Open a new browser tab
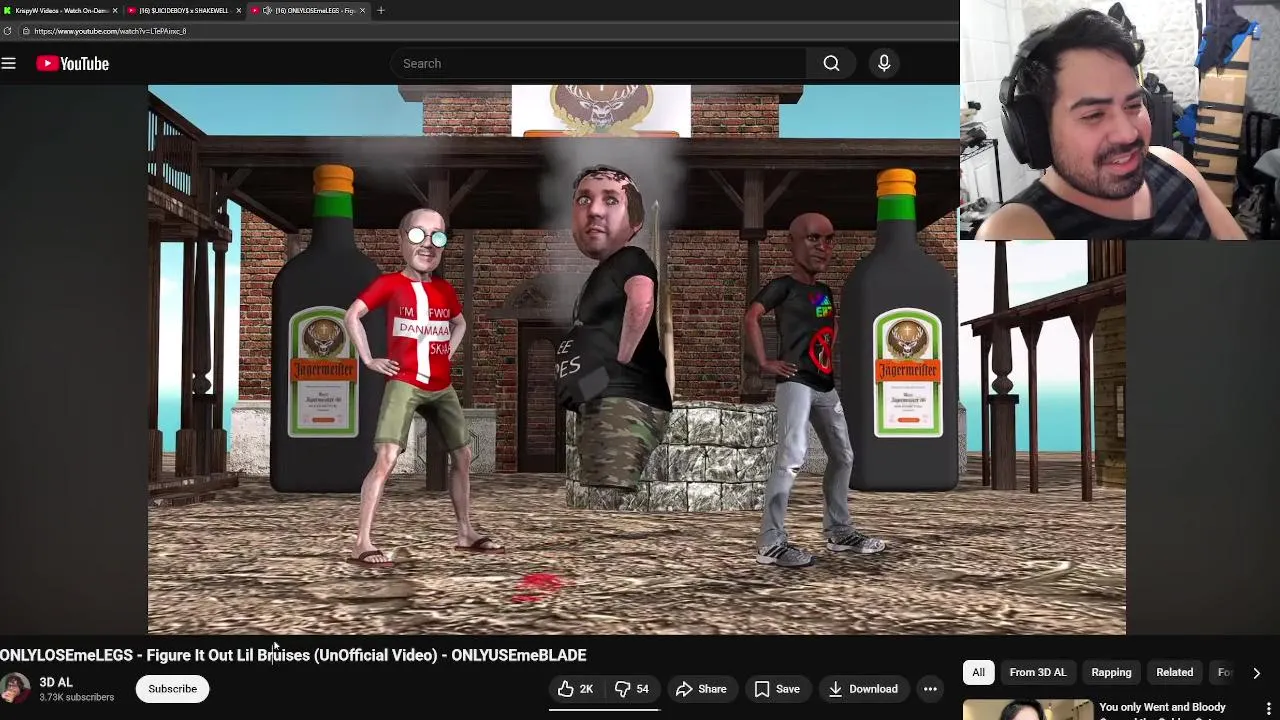 [380, 10]
